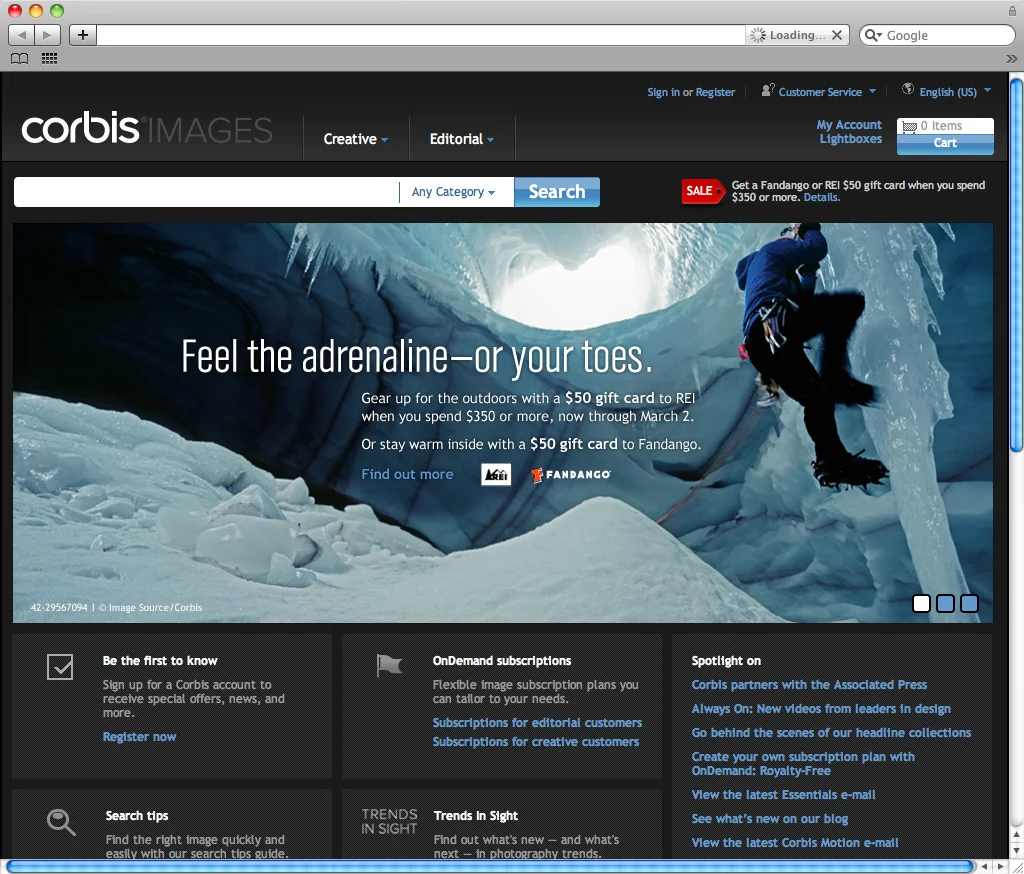
Task: Stop page loading with the X icon
Action: pos(837,35)
